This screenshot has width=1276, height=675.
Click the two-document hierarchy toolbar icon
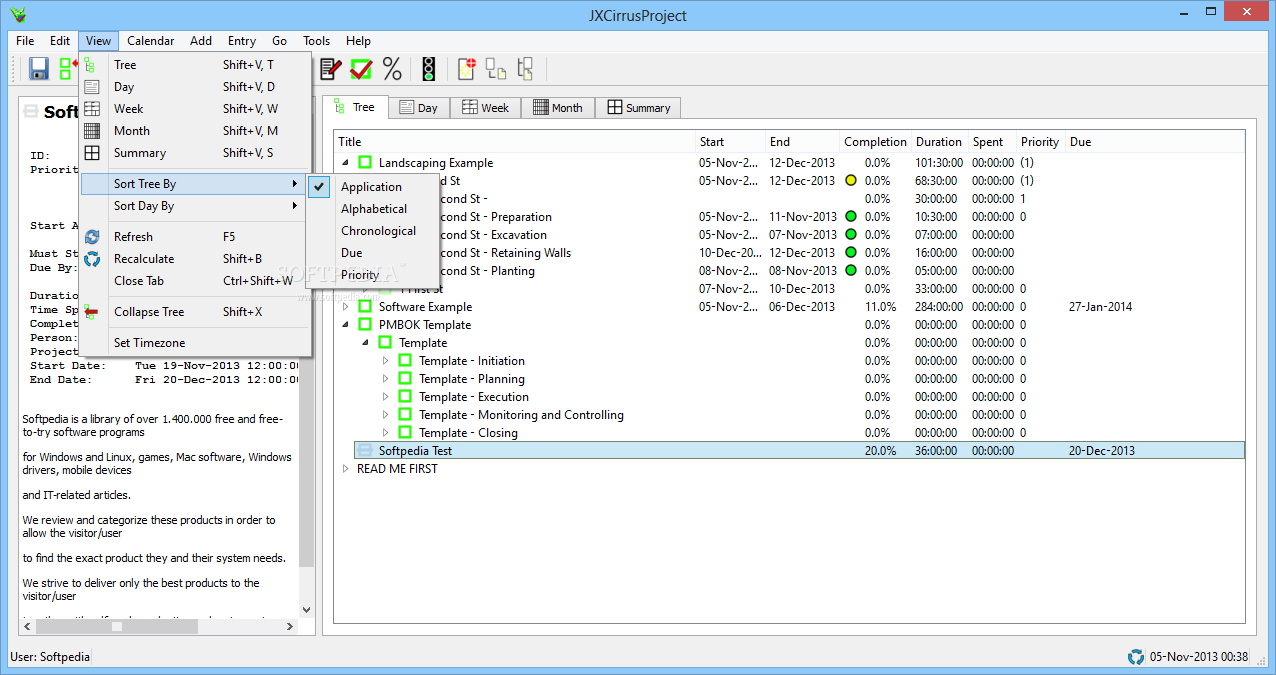496,68
